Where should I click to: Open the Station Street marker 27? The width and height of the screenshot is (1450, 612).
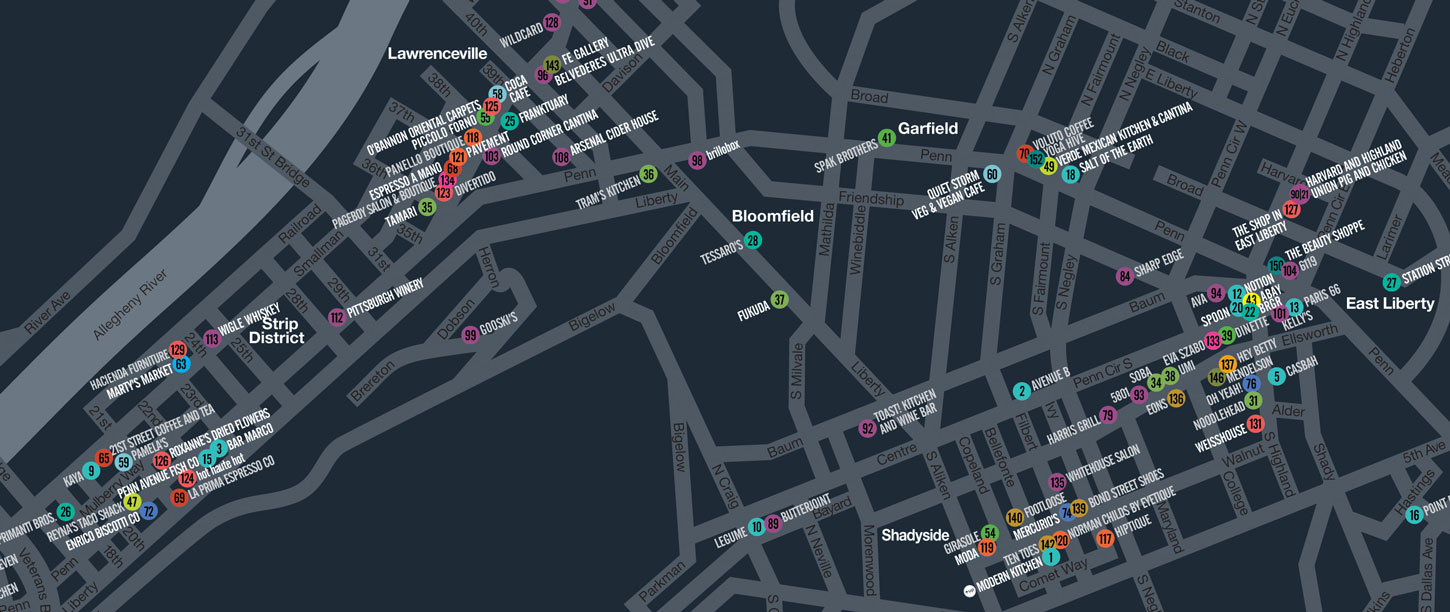(x=1391, y=282)
